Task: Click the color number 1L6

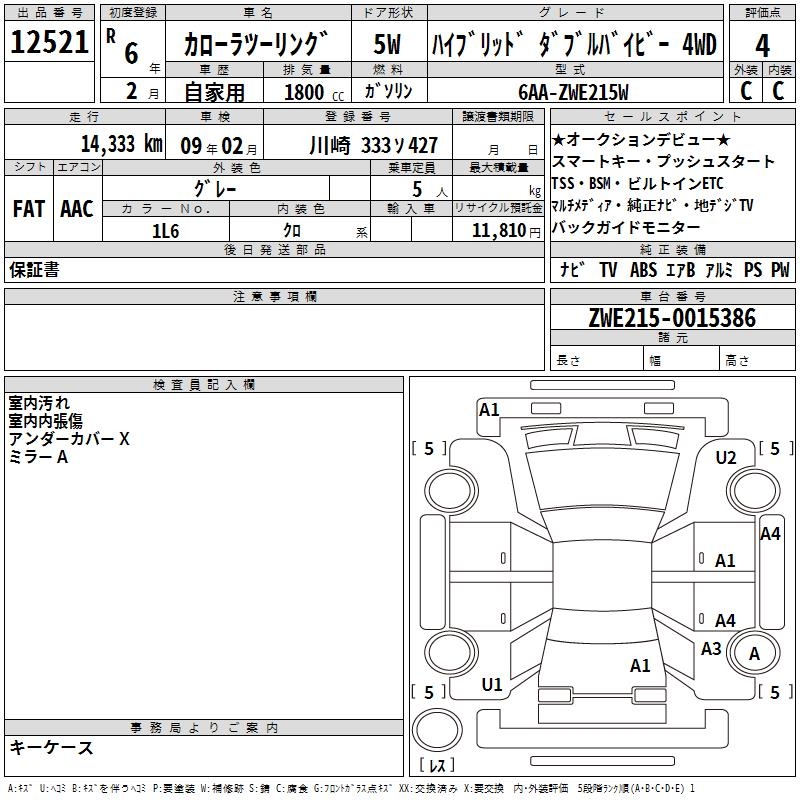Action: click(x=165, y=230)
